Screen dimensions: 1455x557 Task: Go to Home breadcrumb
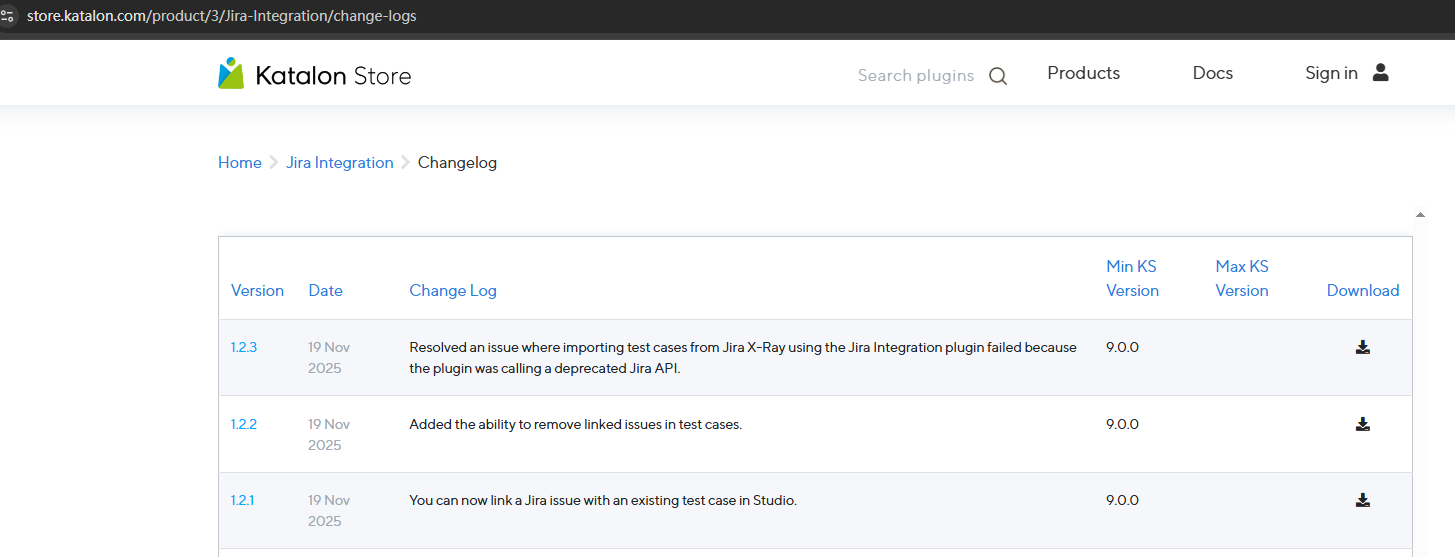pos(240,162)
